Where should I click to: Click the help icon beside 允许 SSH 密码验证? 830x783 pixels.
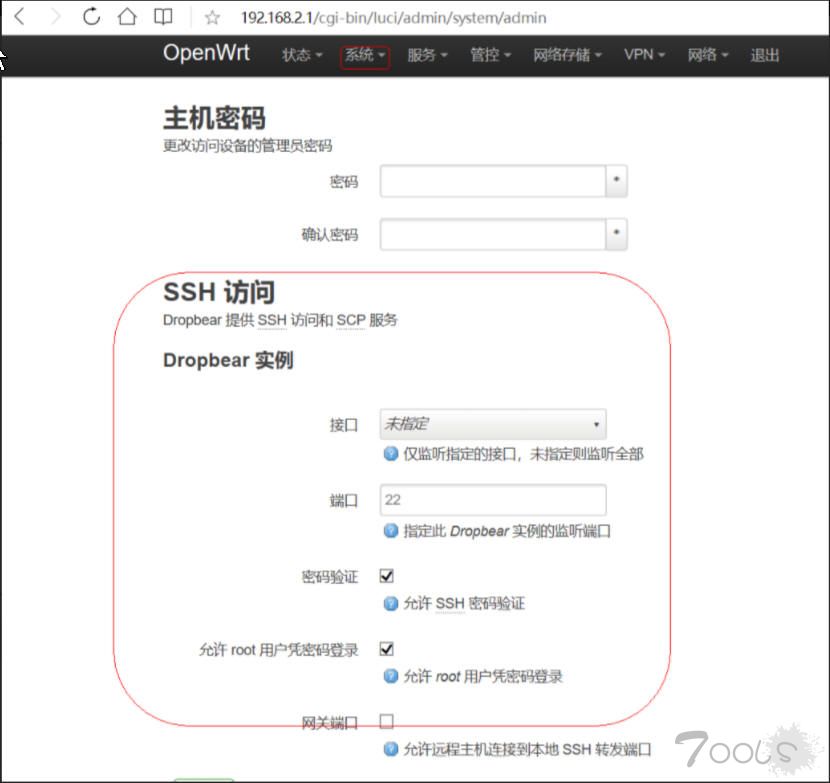click(391, 603)
